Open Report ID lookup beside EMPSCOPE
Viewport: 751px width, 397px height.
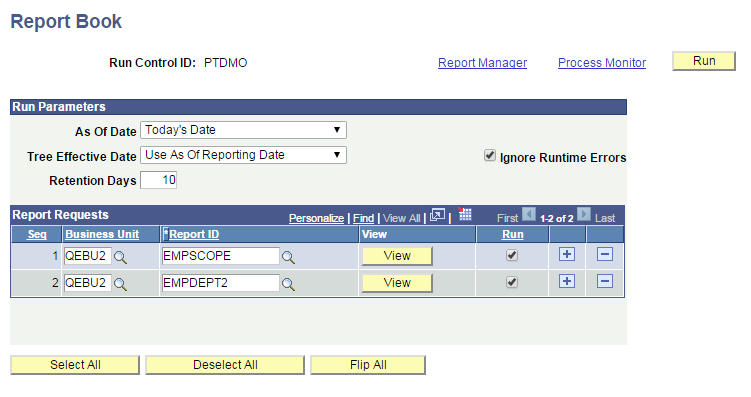point(288,258)
